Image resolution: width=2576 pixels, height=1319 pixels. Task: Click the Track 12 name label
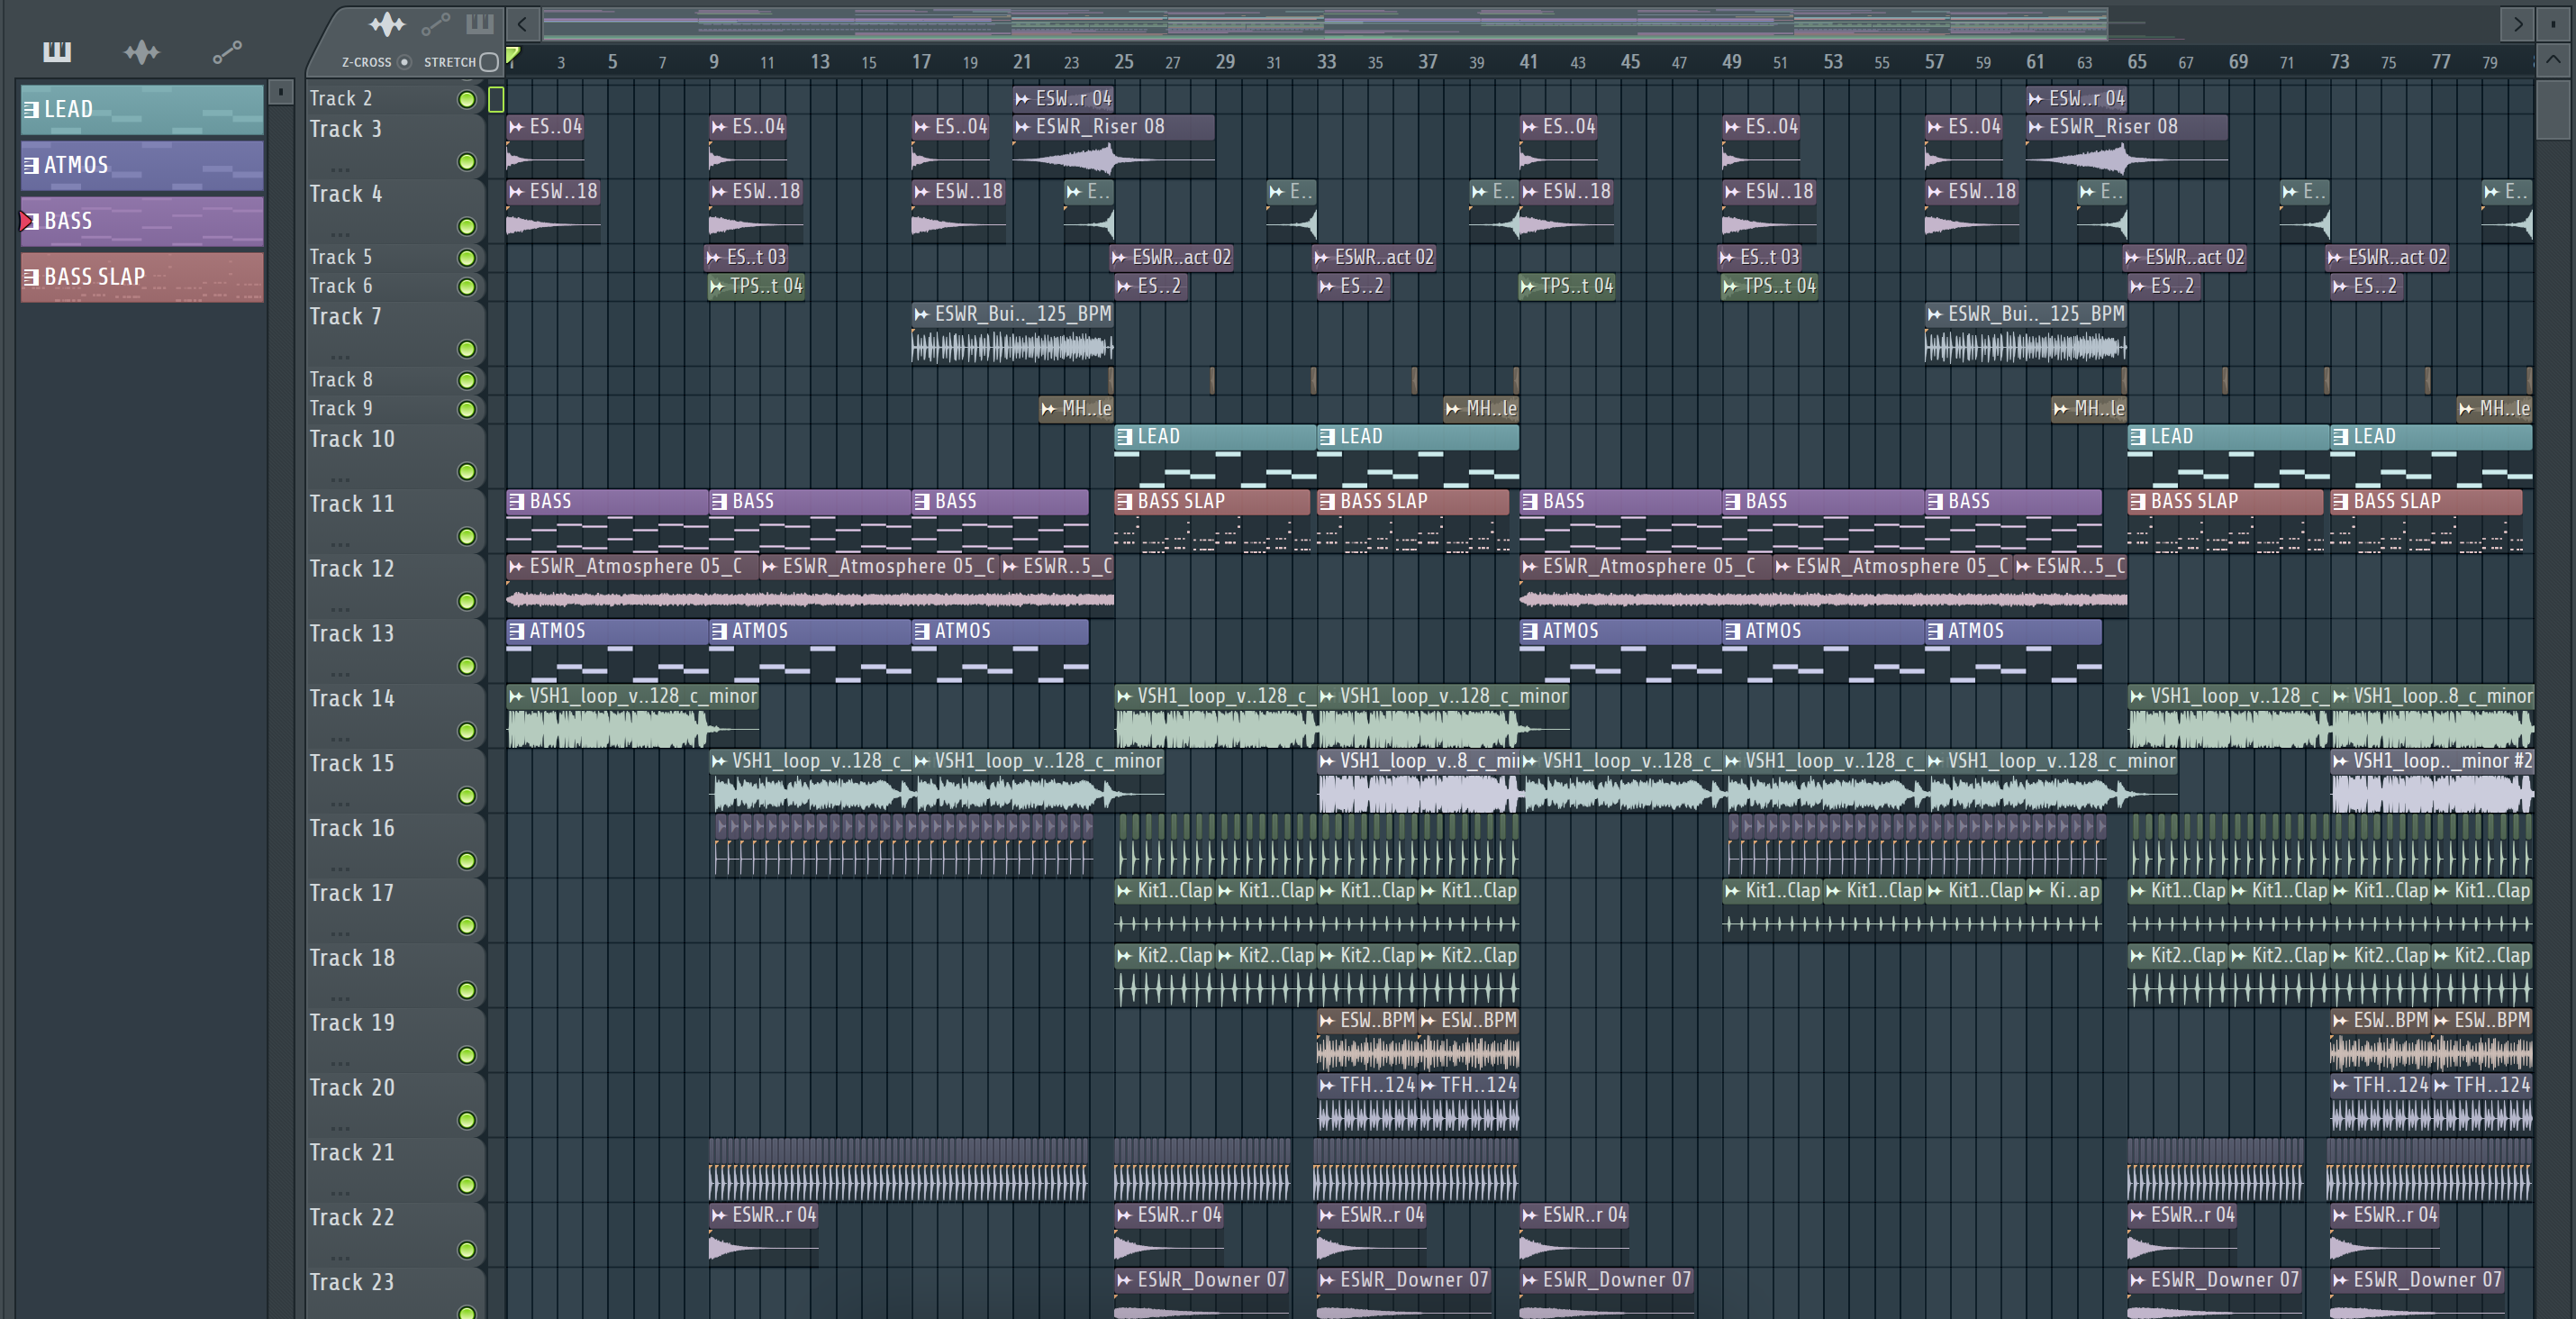(352, 569)
